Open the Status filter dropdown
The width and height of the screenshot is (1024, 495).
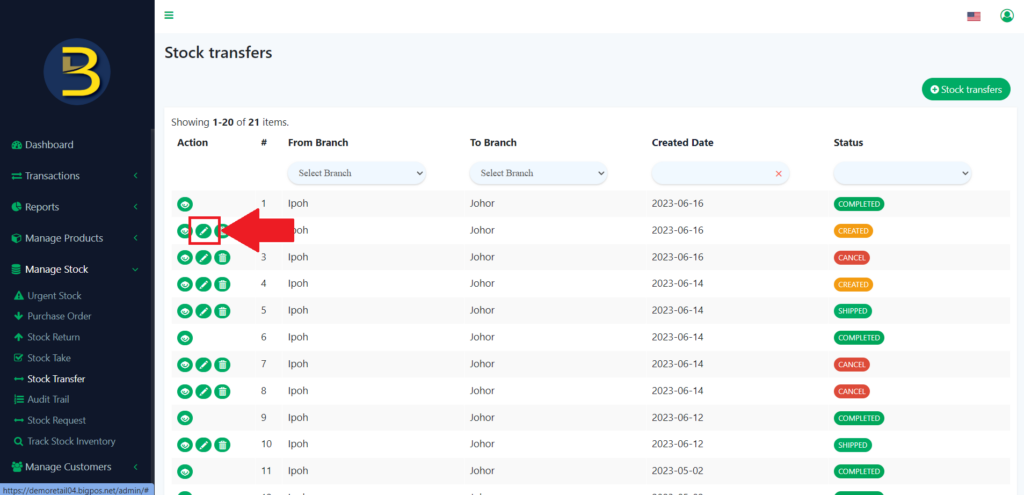tap(903, 173)
